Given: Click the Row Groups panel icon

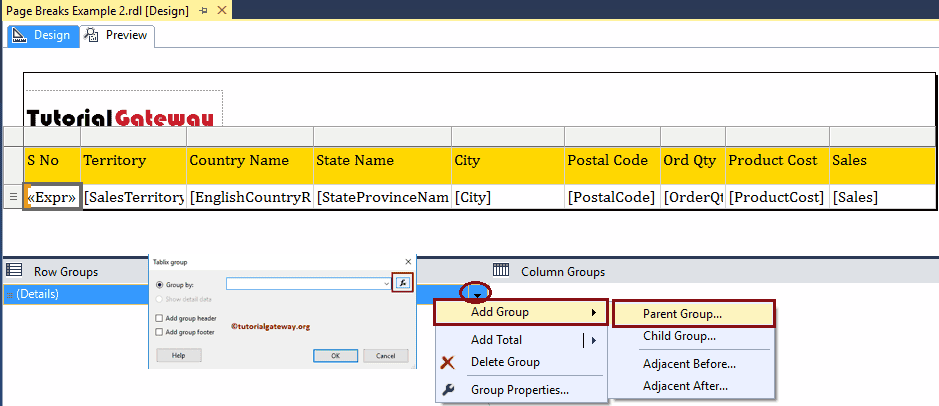Looking at the screenshot, I should click(x=15, y=271).
